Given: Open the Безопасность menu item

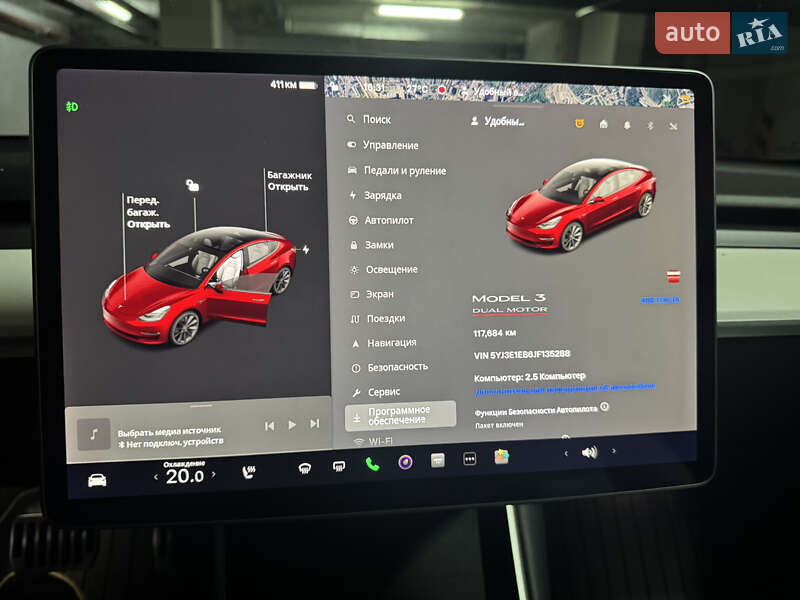Looking at the screenshot, I should [390, 367].
